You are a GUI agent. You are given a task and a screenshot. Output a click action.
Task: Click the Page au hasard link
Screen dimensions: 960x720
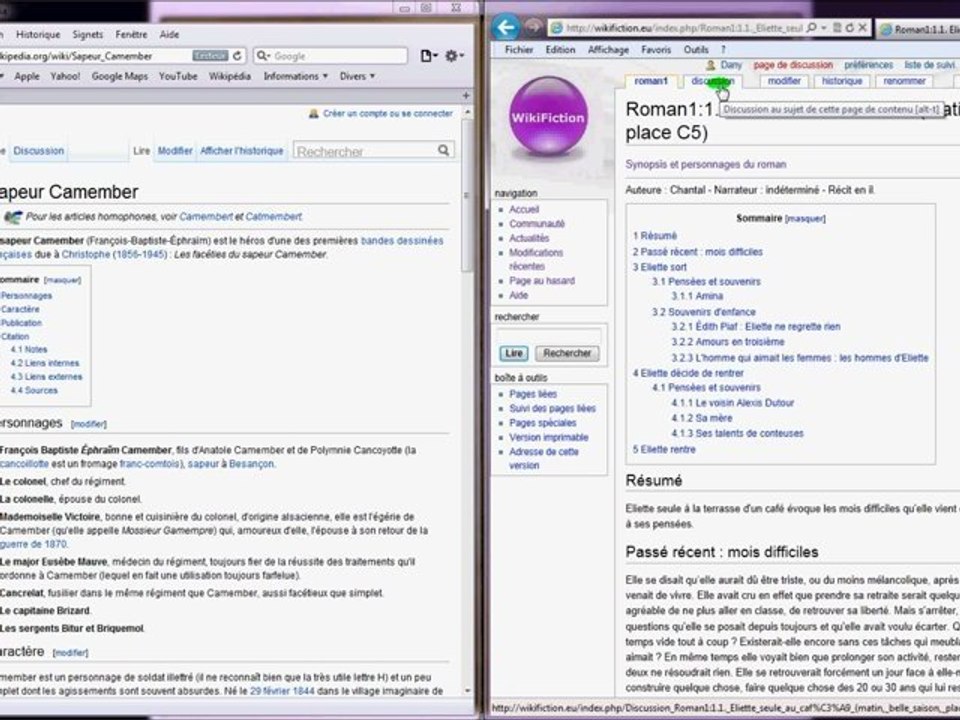coord(542,281)
